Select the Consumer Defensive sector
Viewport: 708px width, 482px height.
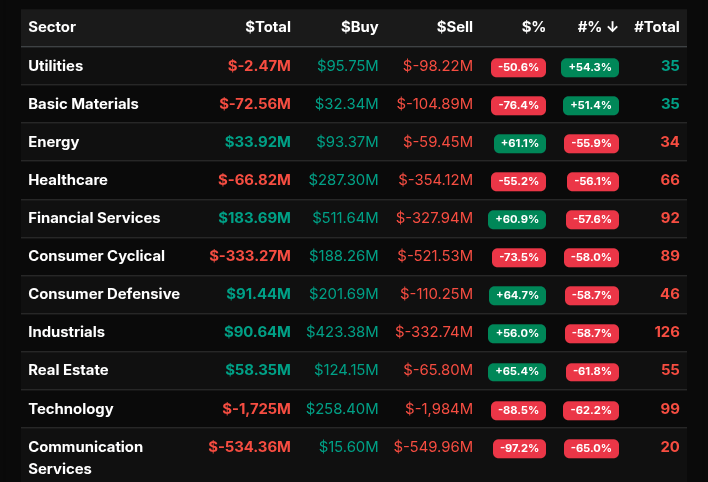coord(104,294)
